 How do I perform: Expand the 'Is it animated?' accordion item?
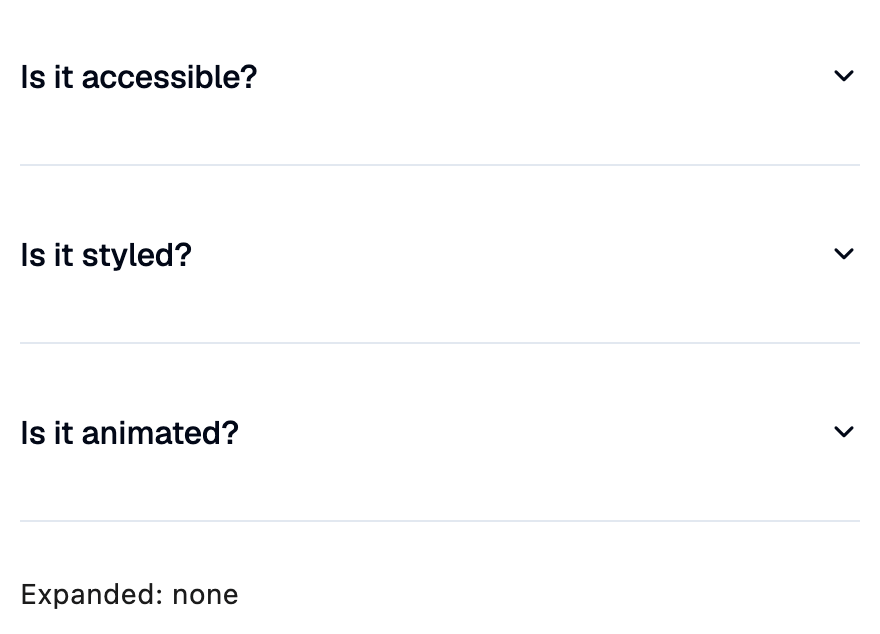[x=440, y=432]
